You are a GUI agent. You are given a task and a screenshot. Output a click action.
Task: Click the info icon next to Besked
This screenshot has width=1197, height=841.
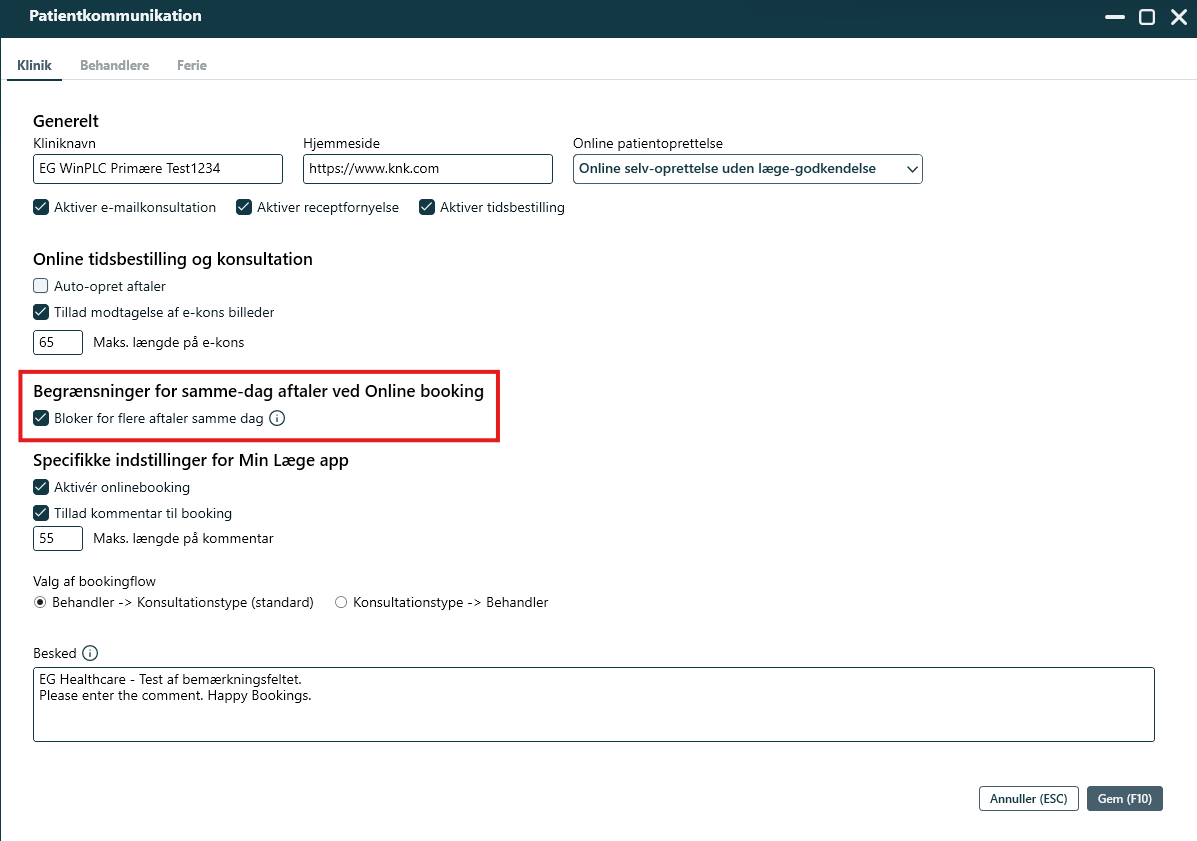(90, 653)
